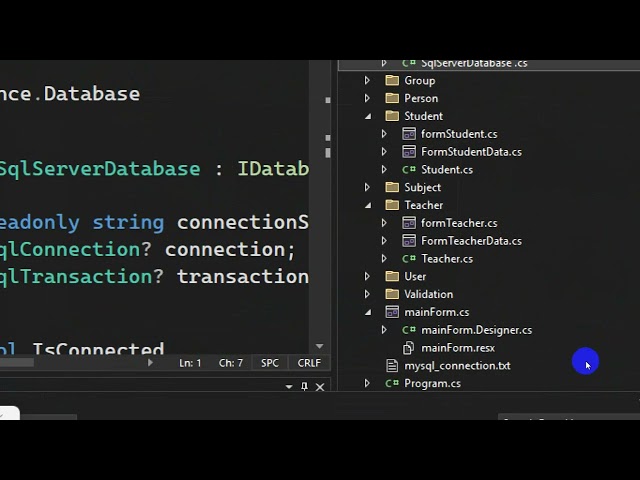Viewport: 640px width, 480px height.
Task: Click the horizontal scroll right arrow
Action: coord(150,362)
